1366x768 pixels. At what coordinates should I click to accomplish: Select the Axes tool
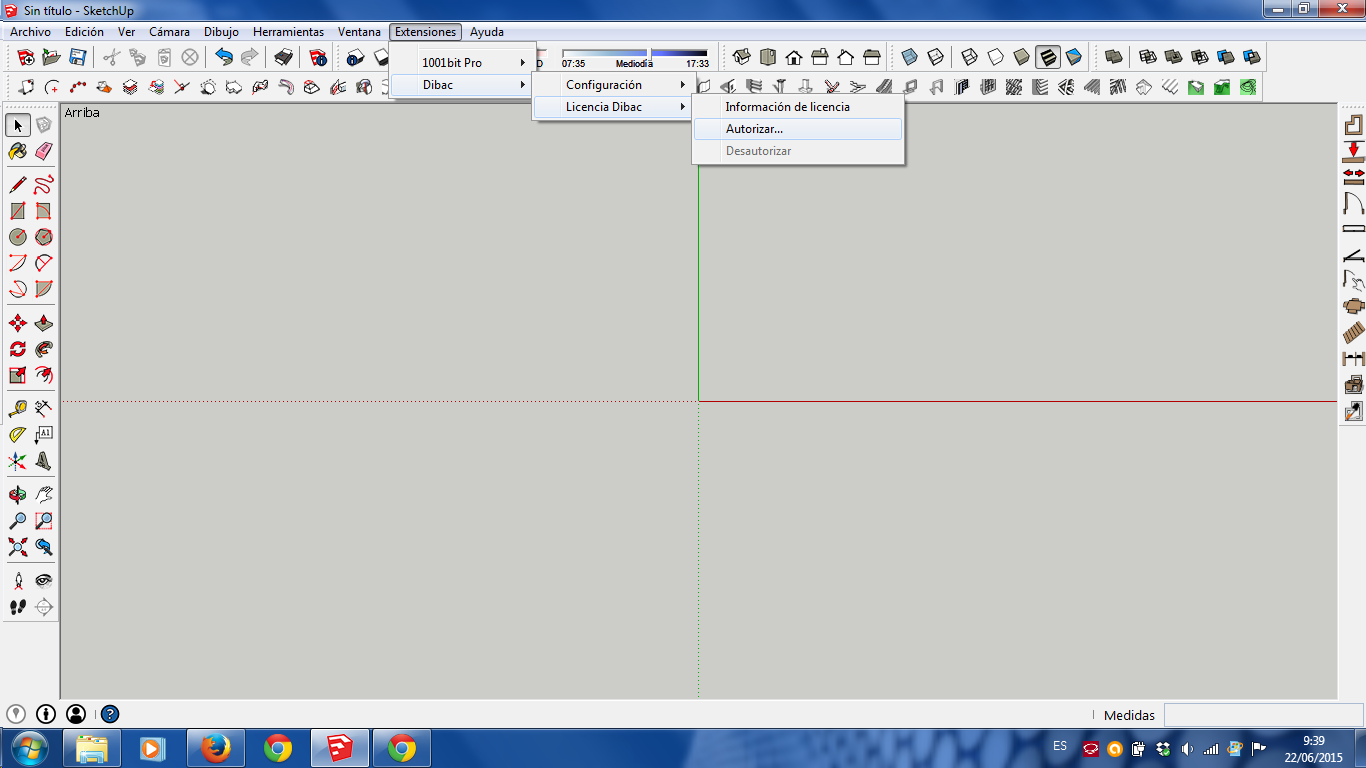(18, 461)
